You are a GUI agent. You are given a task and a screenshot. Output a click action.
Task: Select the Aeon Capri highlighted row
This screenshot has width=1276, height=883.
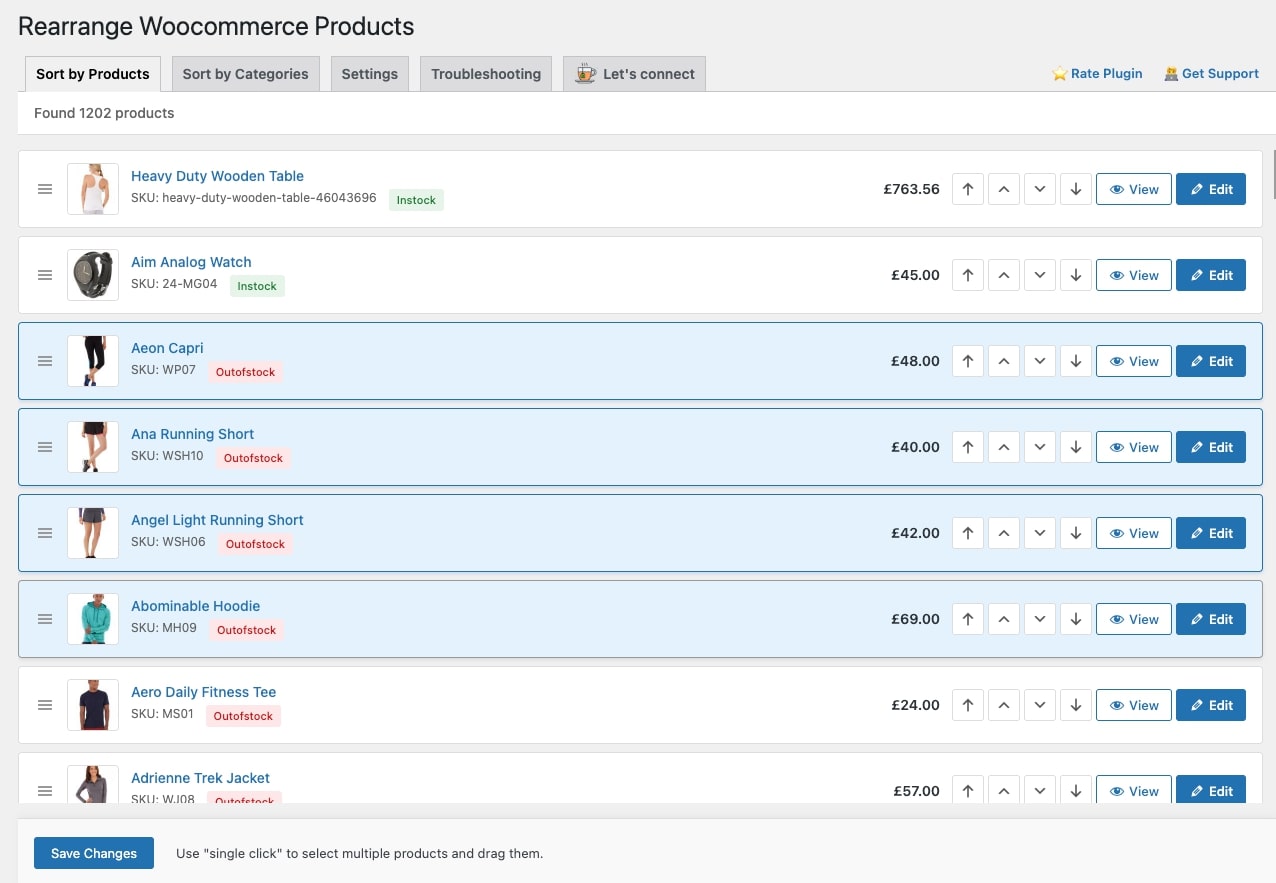coord(600,360)
